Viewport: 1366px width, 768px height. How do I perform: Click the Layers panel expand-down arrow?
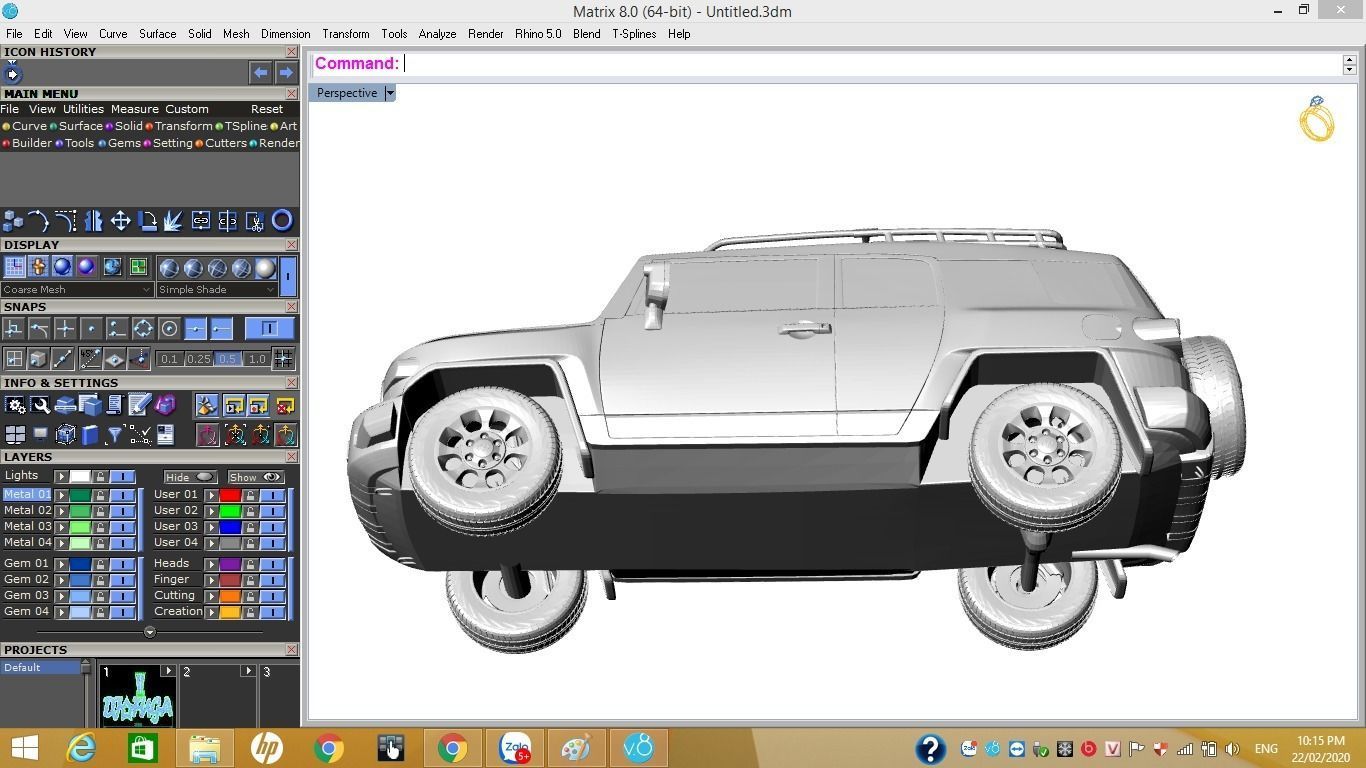pos(150,632)
